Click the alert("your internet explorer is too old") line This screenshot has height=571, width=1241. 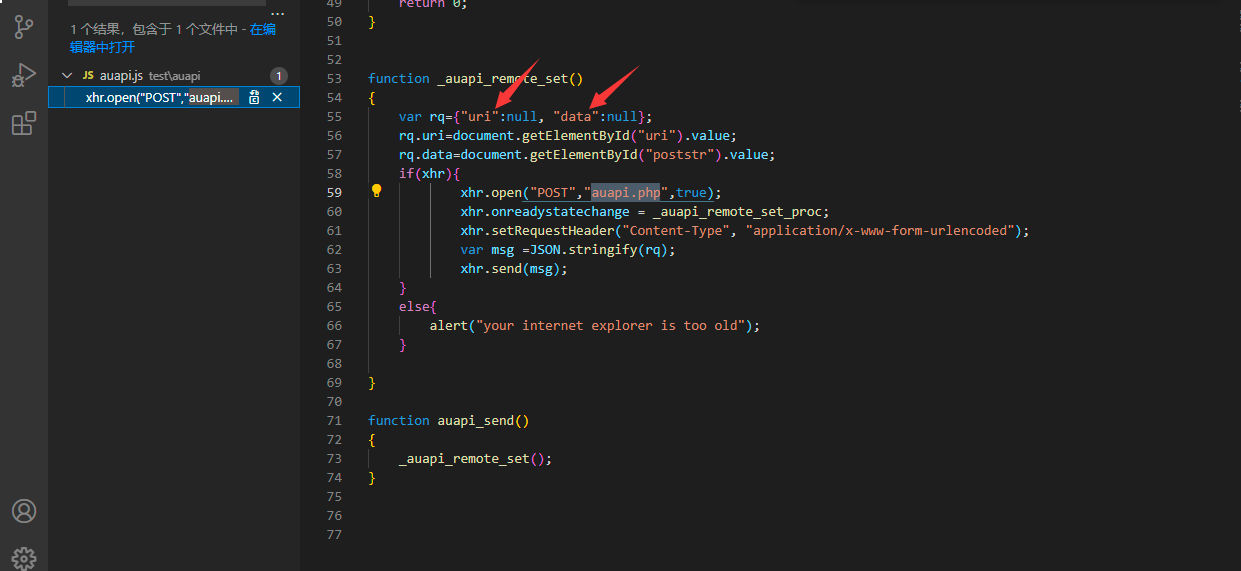595,325
